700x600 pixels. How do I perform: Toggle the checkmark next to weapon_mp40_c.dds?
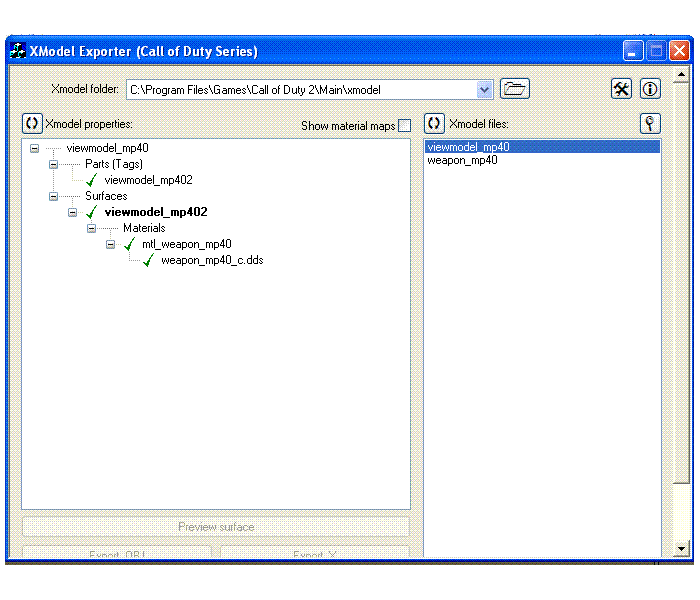coord(148,260)
